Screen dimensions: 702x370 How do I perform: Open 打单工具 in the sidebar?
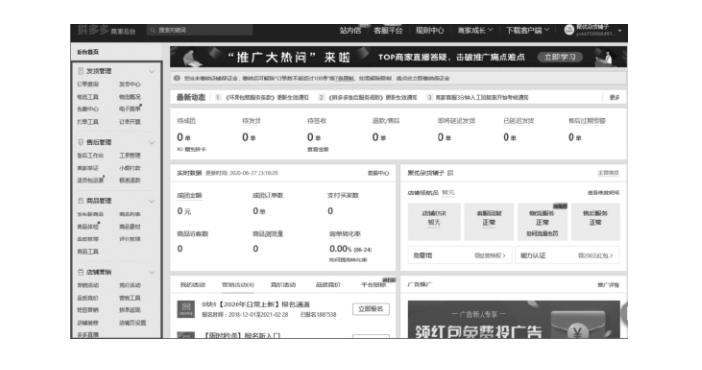88,122
